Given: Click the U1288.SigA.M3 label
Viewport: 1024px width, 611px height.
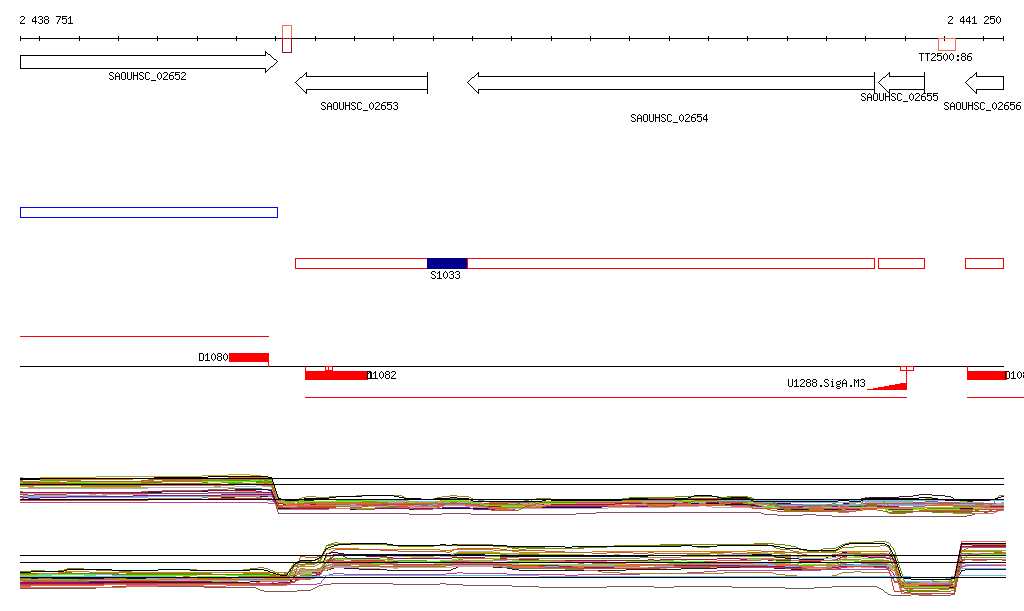Looking at the screenshot, I should (x=826, y=384).
